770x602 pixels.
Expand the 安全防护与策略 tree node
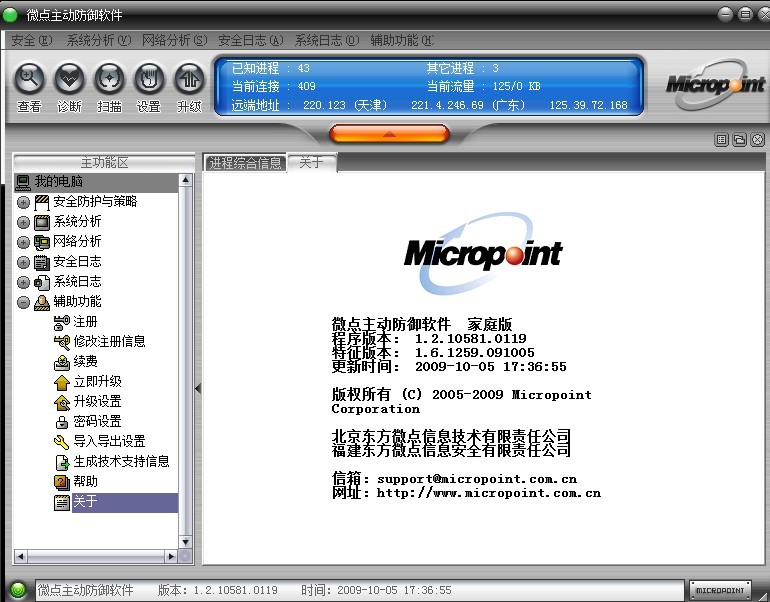coord(23,202)
